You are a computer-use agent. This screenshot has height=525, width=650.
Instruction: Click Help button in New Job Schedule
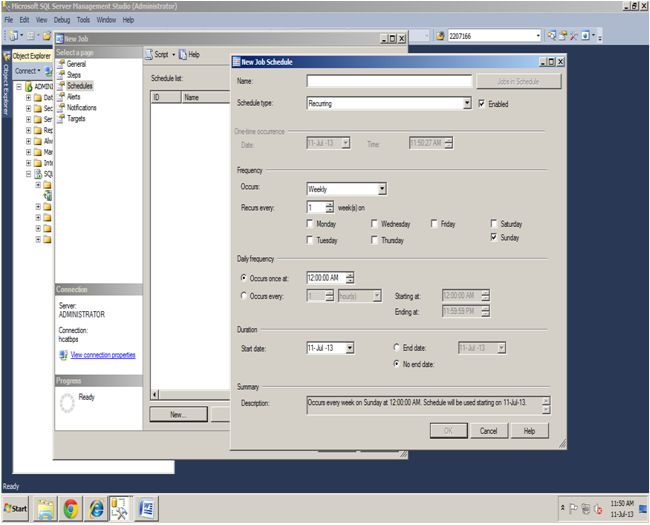click(x=530, y=430)
